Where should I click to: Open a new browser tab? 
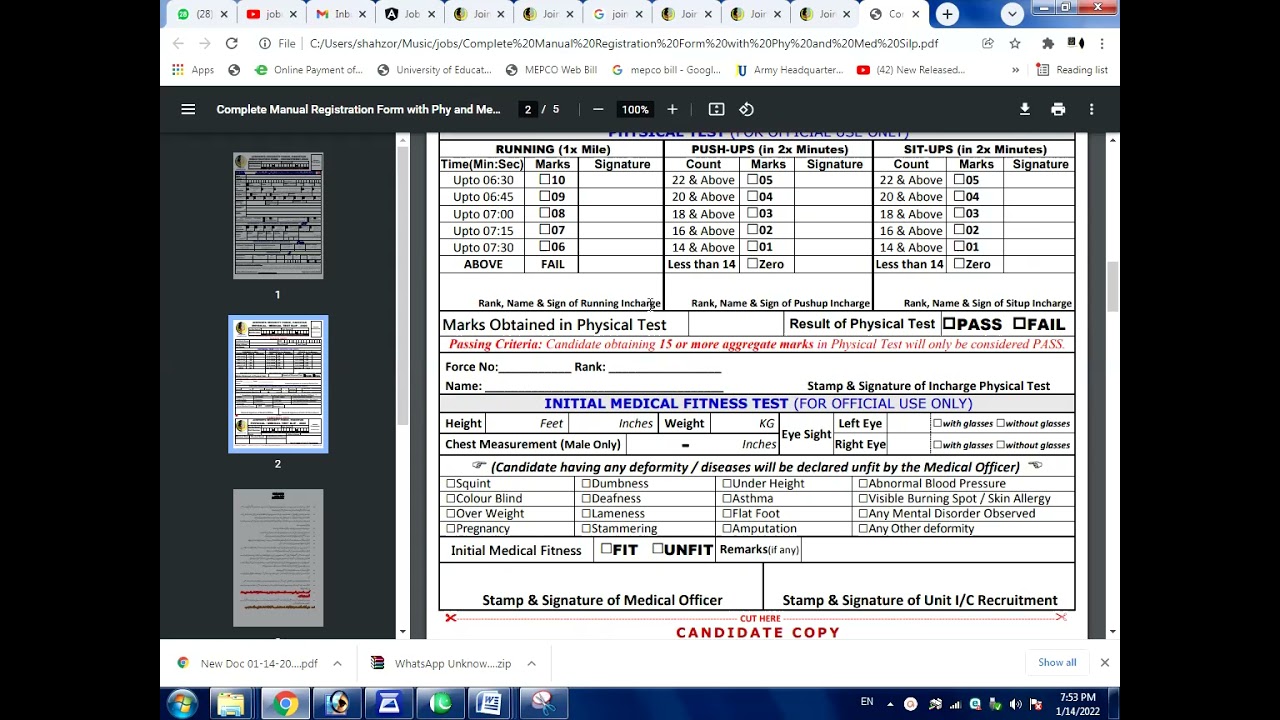point(947,14)
